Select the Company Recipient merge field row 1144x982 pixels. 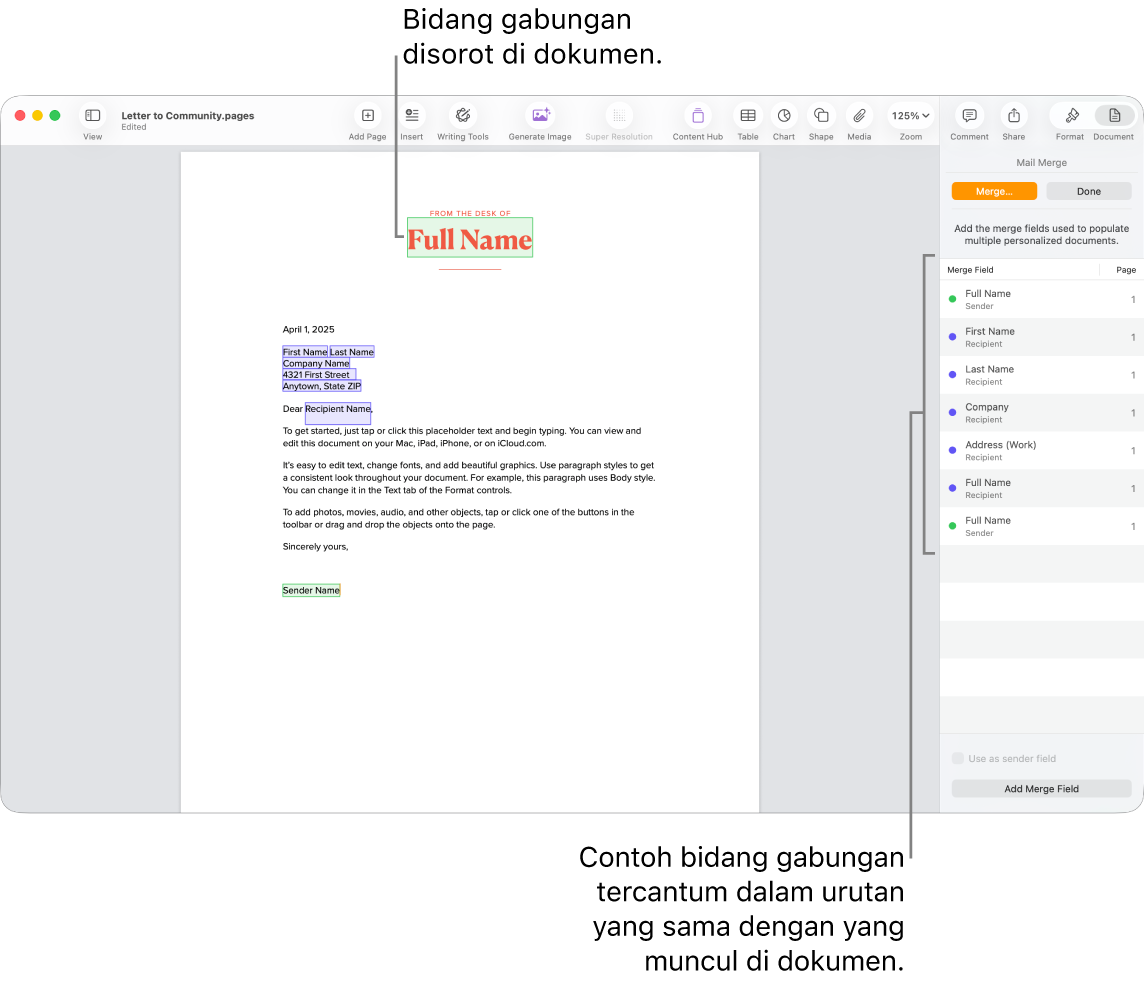1041,413
